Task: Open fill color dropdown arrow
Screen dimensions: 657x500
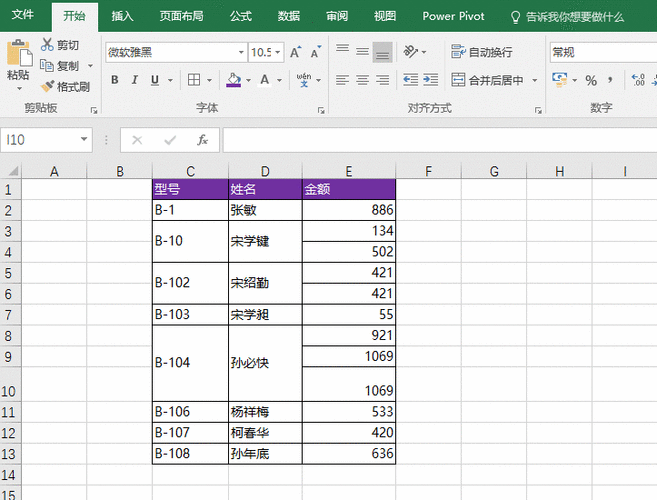Action: 248,80
